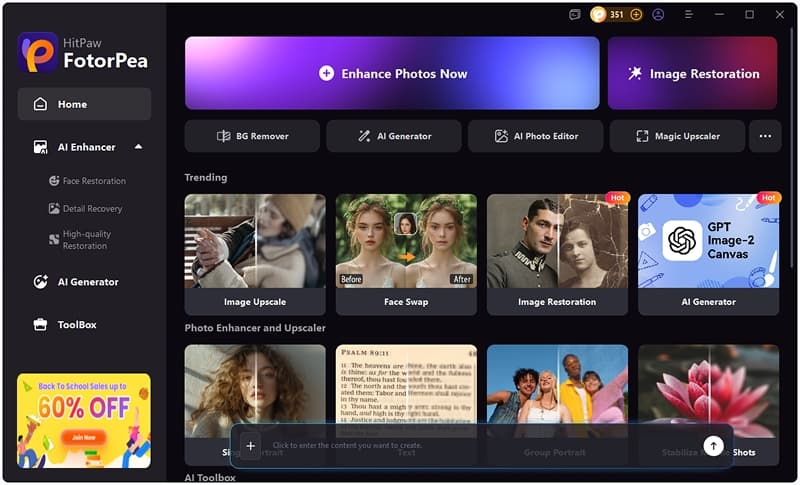Click the Face Restoration smiley icon

pos(54,181)
